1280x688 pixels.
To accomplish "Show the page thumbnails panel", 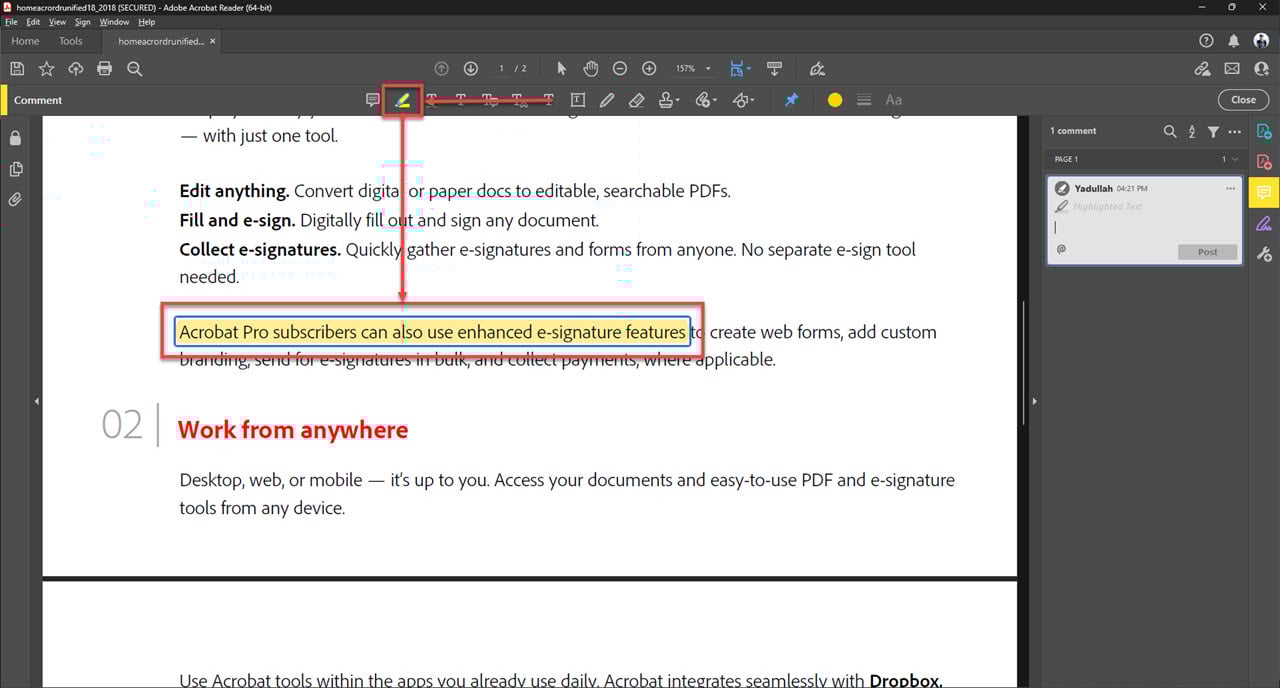I will coord(15,169).
